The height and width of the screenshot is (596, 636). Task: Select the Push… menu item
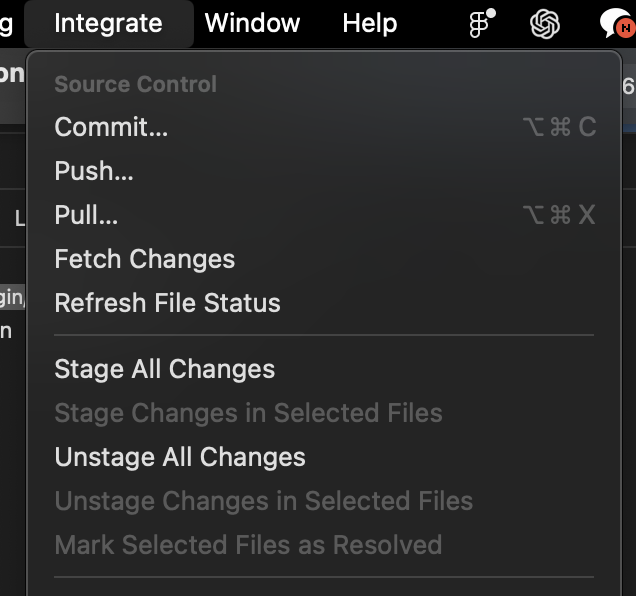(x=94, y=171)
